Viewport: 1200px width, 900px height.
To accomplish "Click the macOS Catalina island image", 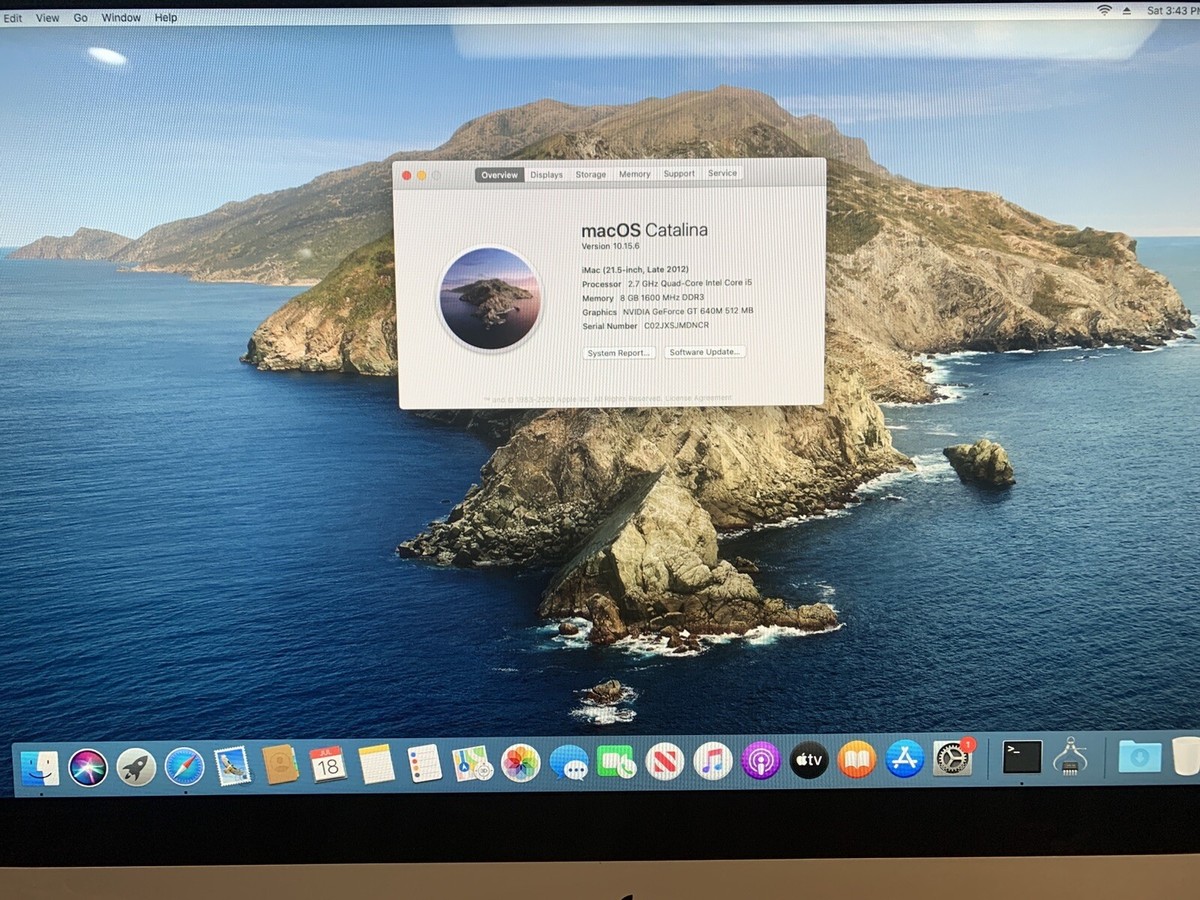I will (490, 299).
